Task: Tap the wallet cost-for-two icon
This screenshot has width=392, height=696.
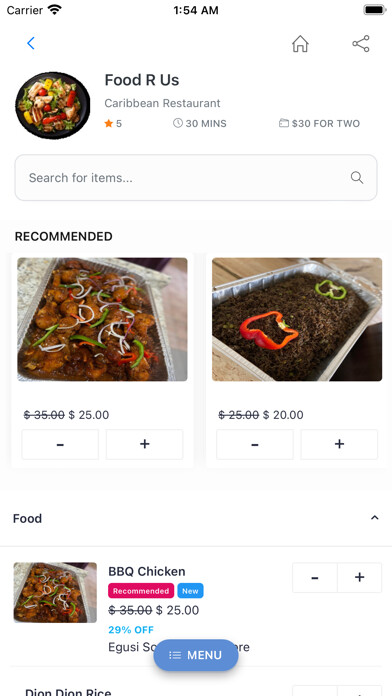Action: pyautogui.click(x=284, y=123)
